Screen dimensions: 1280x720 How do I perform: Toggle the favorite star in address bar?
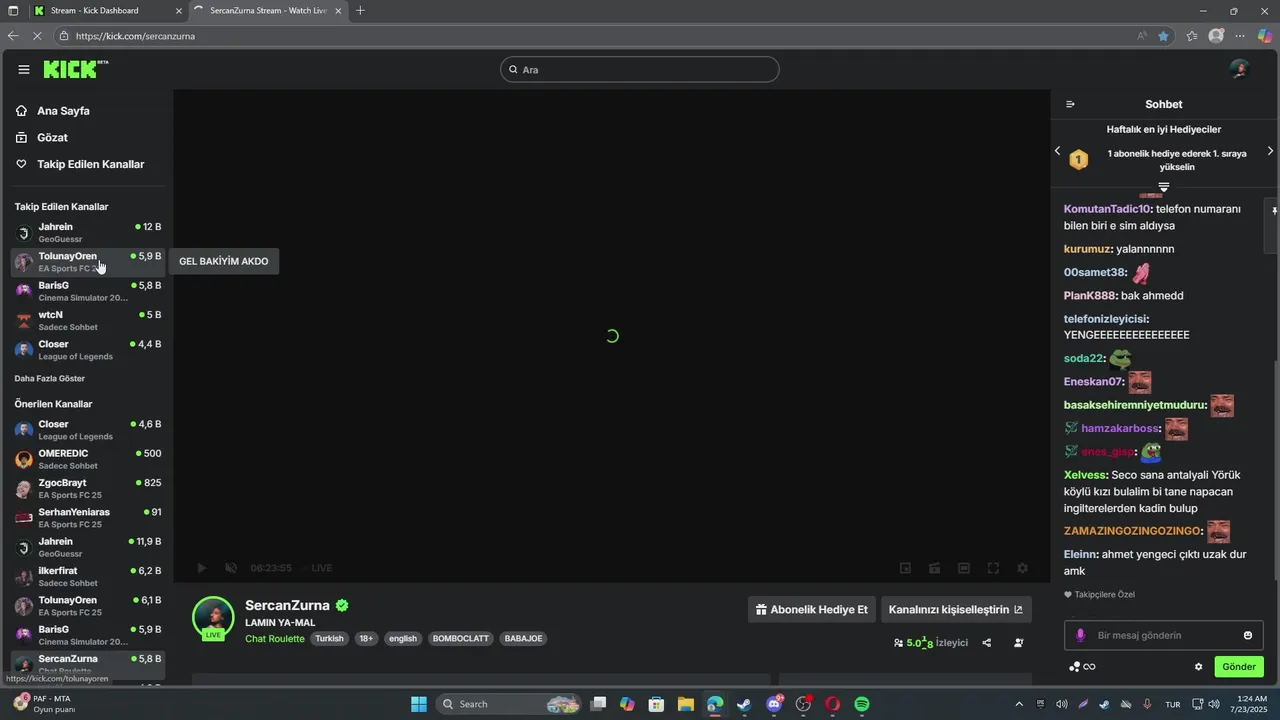pyautogui.click(x=1163, y=36)
